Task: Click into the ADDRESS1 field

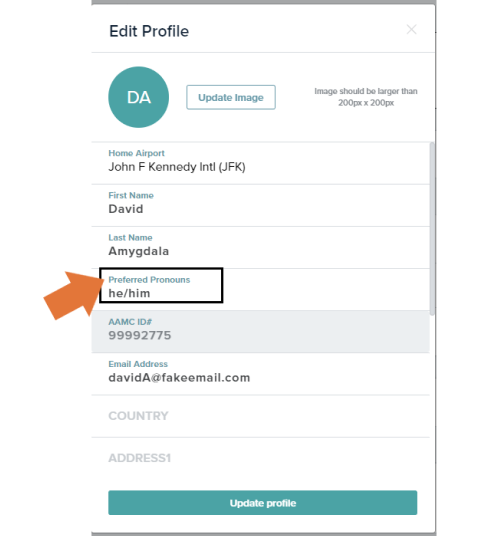Action: (260, 458)
